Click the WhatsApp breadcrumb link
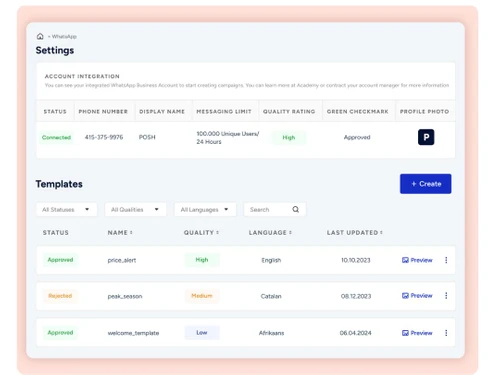The image size is (500, 375). (64, 36)
